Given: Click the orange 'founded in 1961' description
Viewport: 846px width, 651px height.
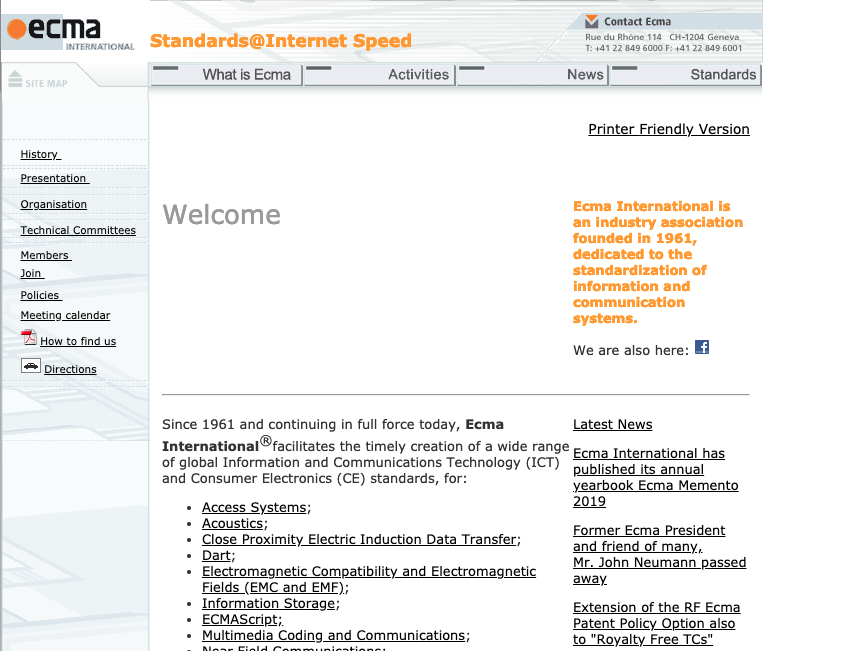Looking at the screenshot, I should [658, 262].
